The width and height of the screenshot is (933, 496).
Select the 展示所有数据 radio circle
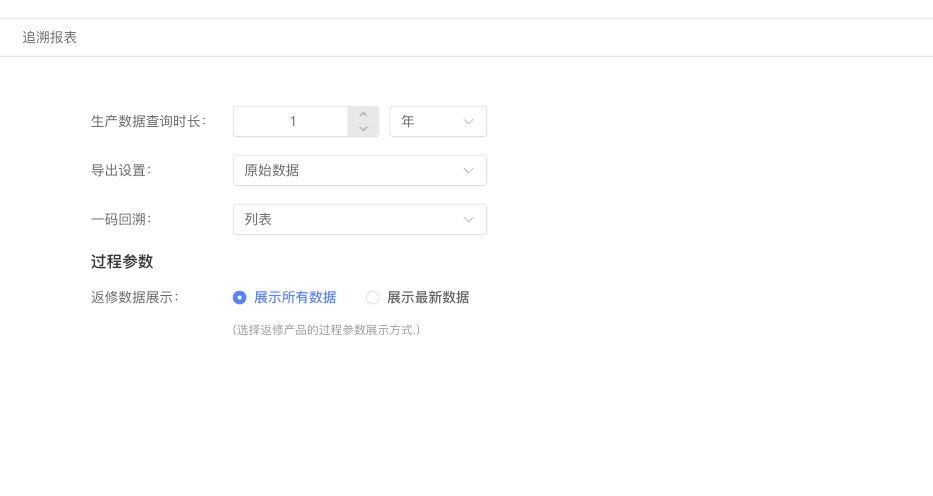(x=239, y=297)
